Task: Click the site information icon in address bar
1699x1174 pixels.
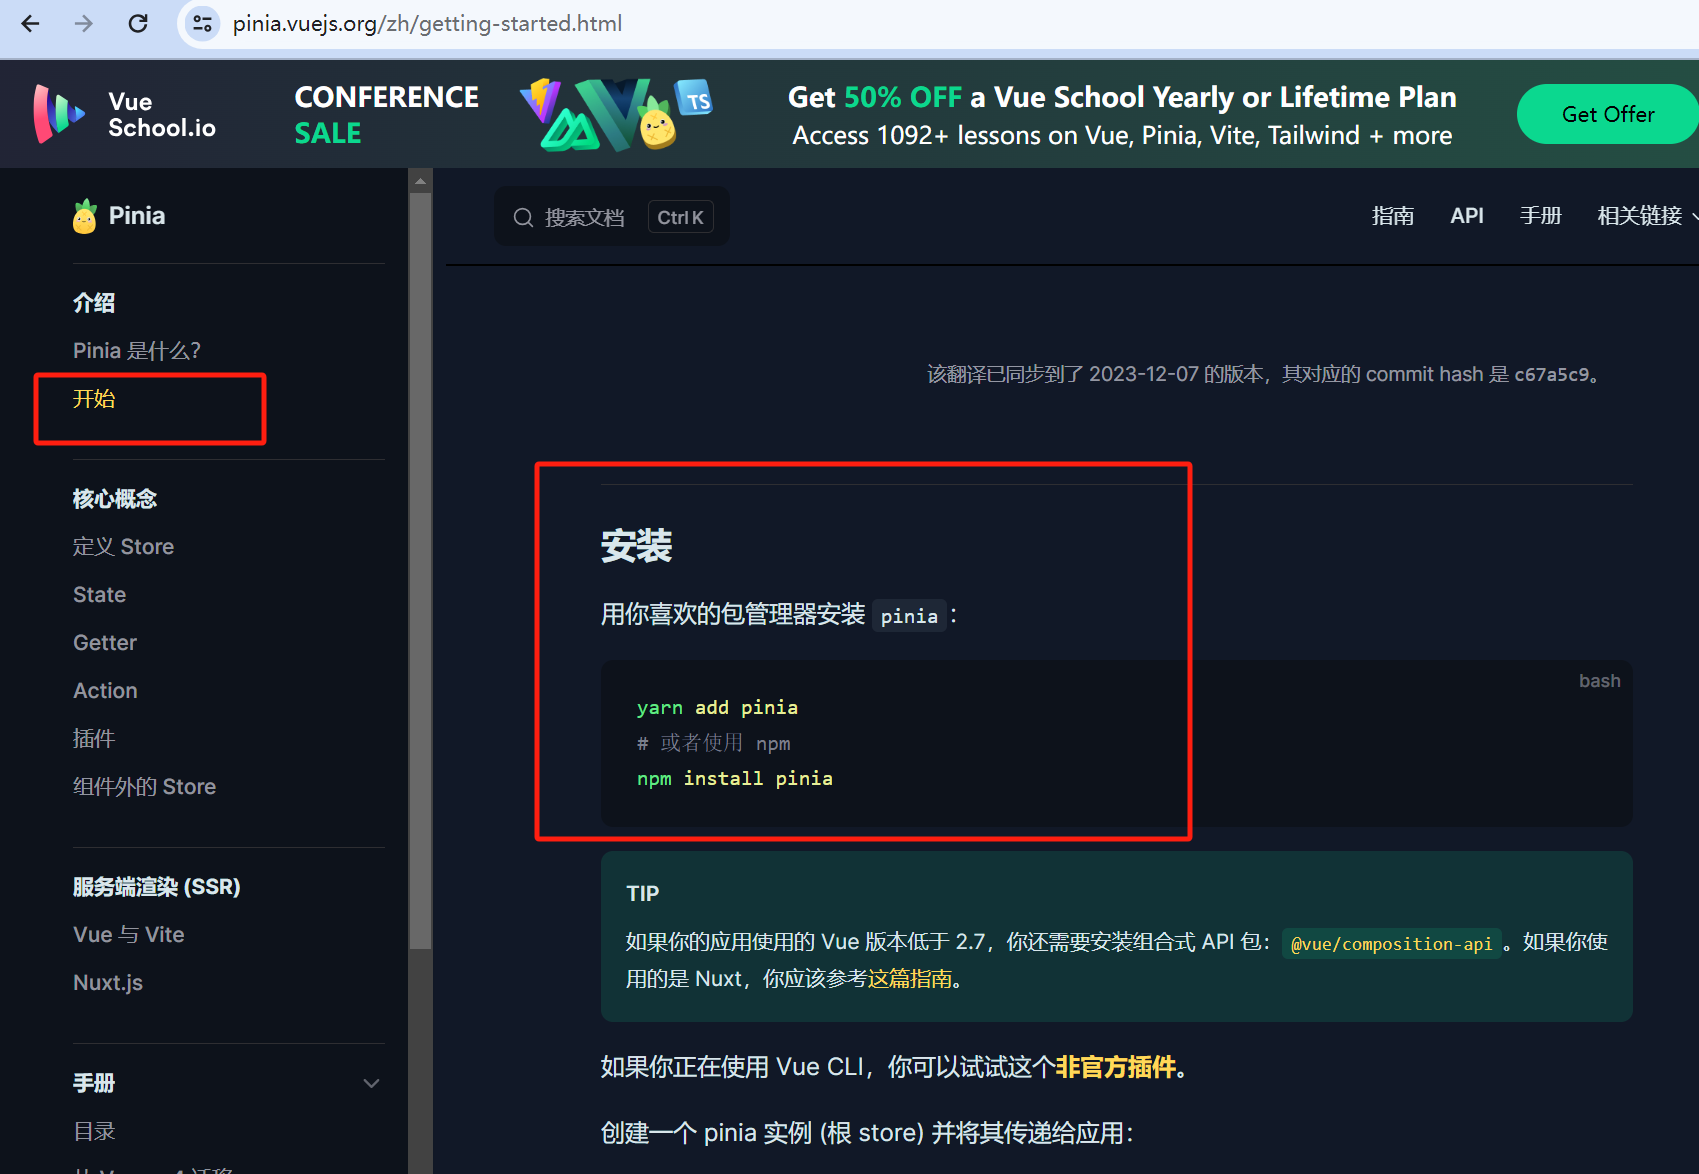Action: 202,23
